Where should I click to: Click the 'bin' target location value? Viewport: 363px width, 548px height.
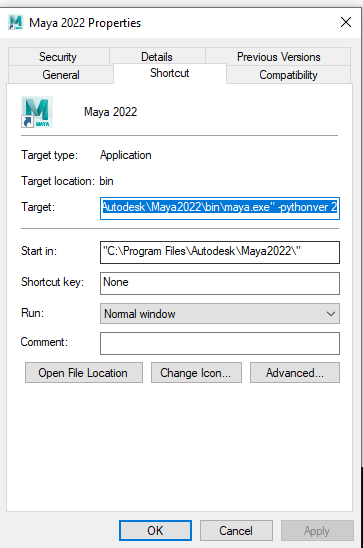point(107,181)
